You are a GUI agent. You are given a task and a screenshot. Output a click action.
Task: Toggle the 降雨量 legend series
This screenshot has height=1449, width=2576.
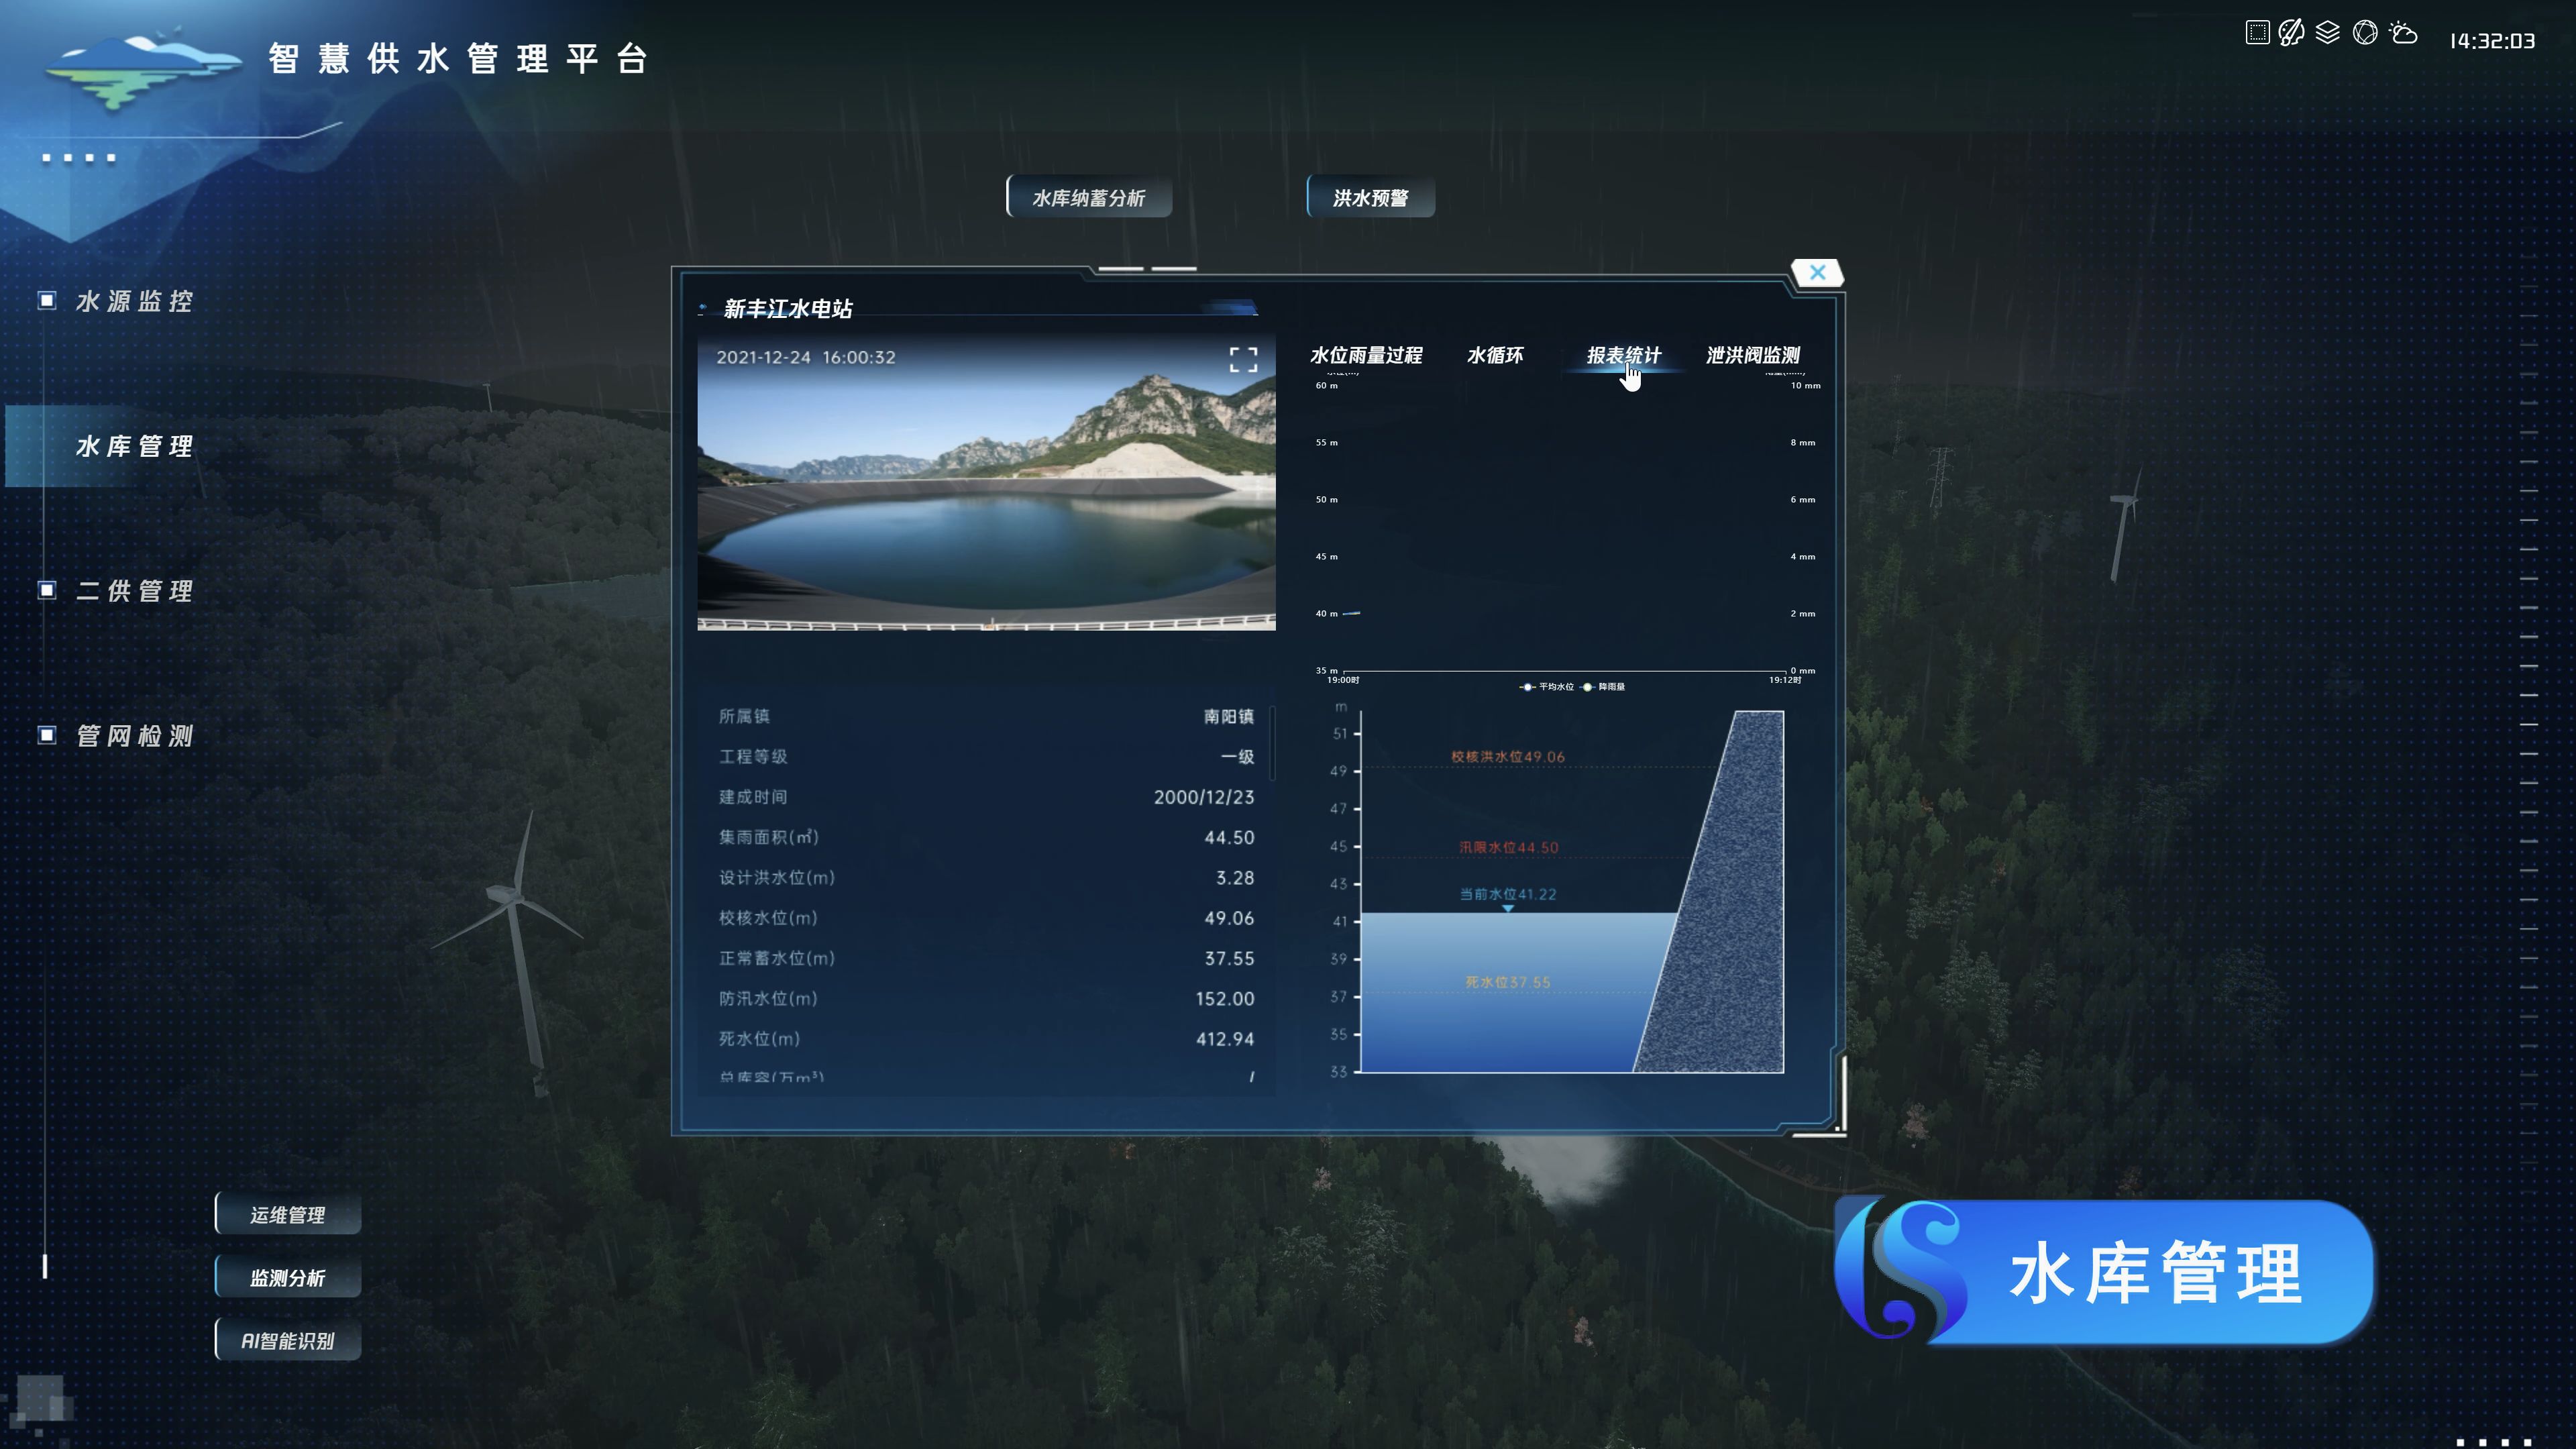[1603, 687]
